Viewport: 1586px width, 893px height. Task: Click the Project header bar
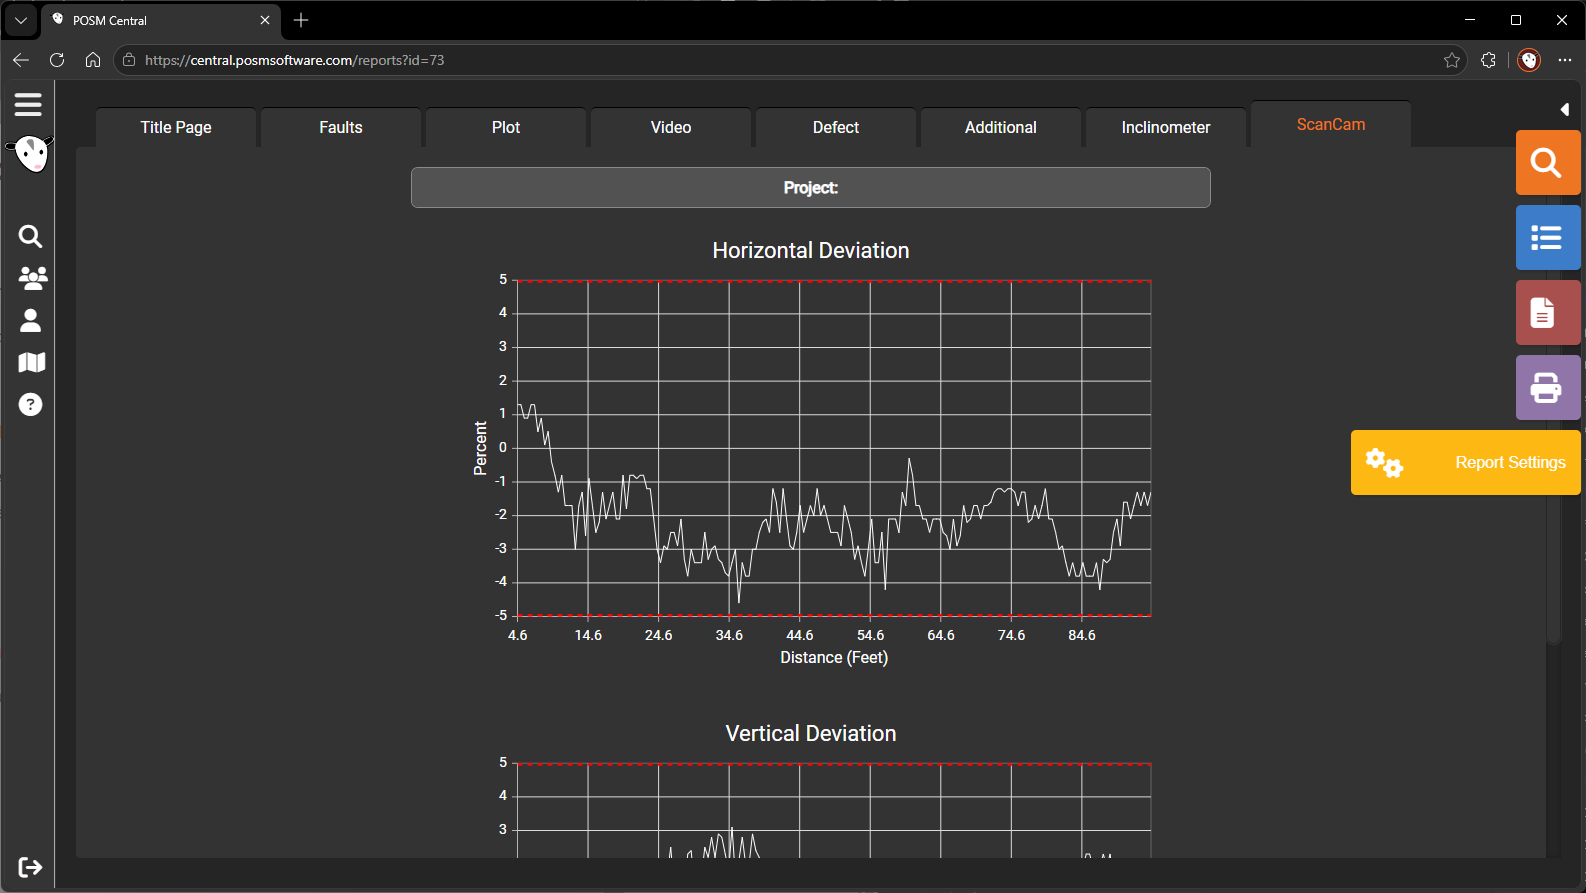[x=811, y=187]
